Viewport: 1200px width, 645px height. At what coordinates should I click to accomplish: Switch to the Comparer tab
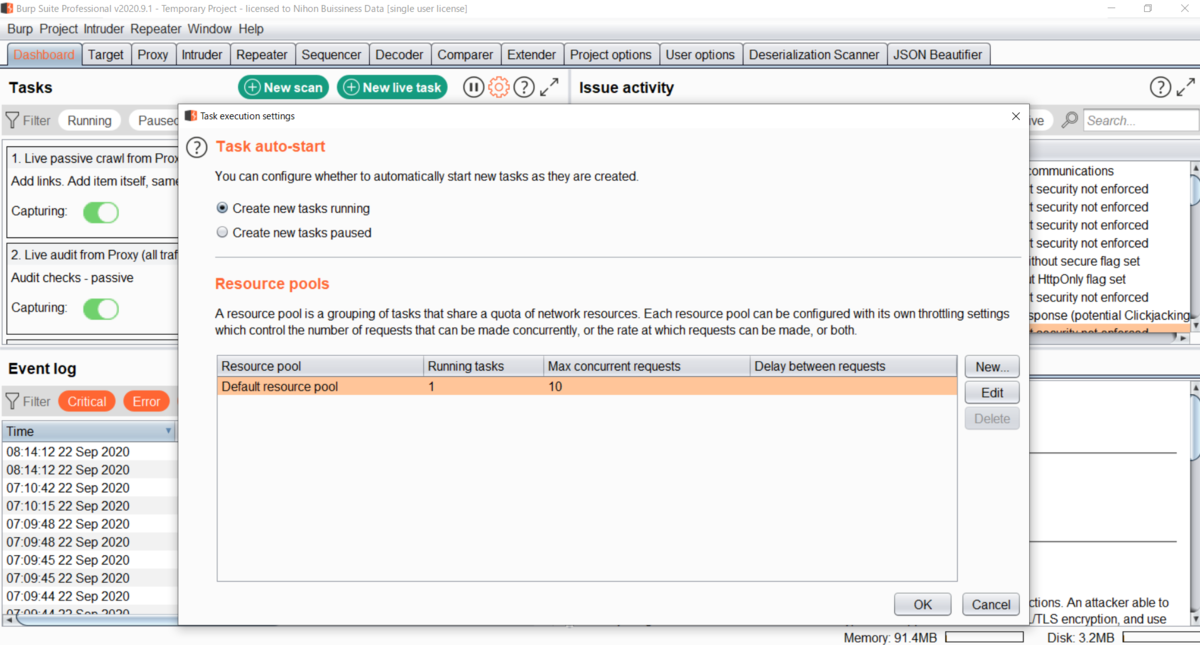click(465, 55)
